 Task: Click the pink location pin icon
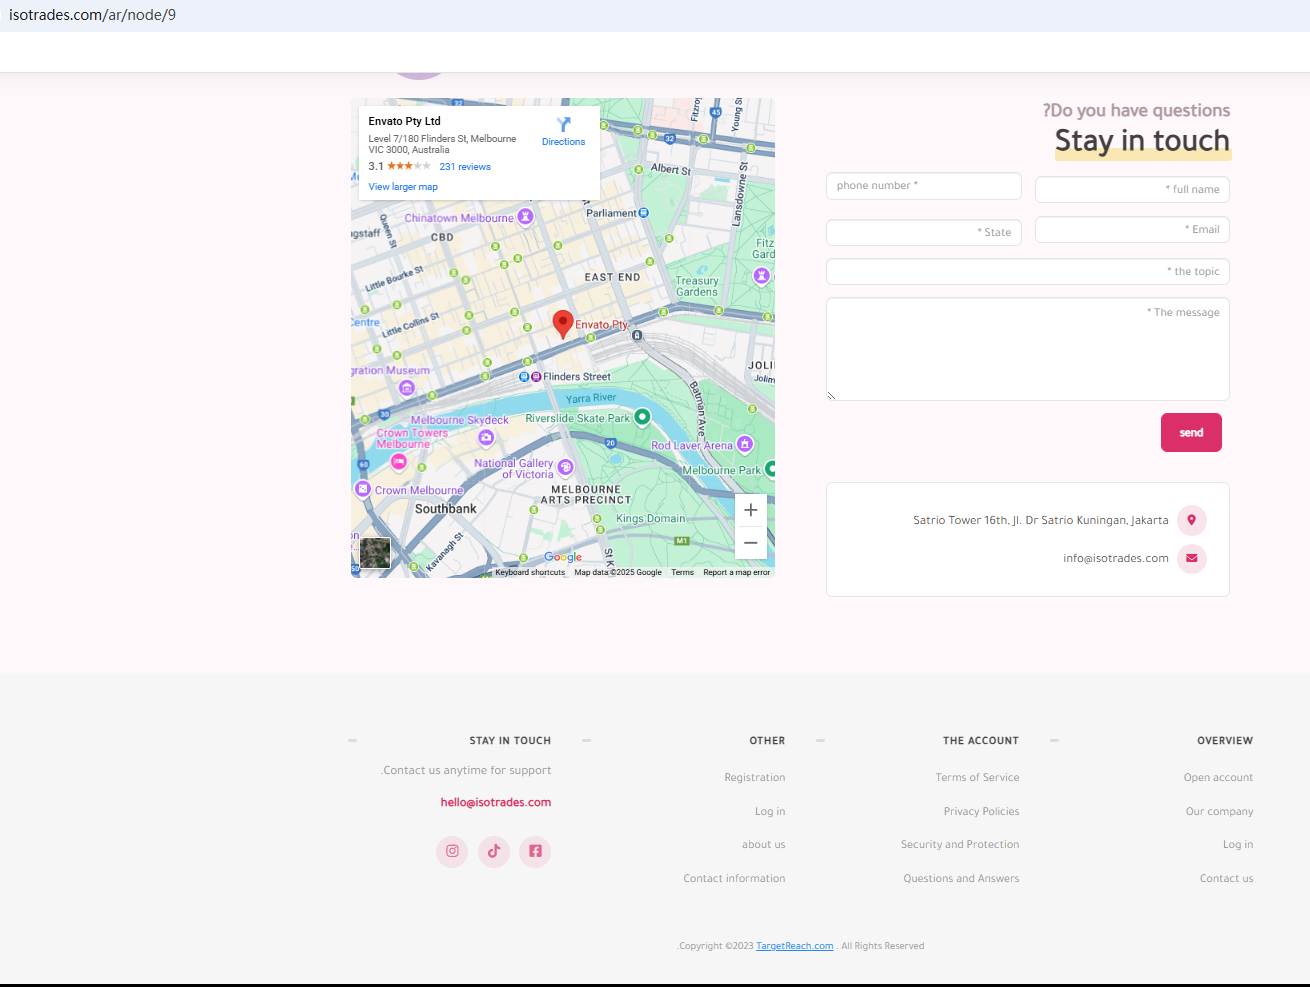pyautogui.click(x=1191, y=520)
